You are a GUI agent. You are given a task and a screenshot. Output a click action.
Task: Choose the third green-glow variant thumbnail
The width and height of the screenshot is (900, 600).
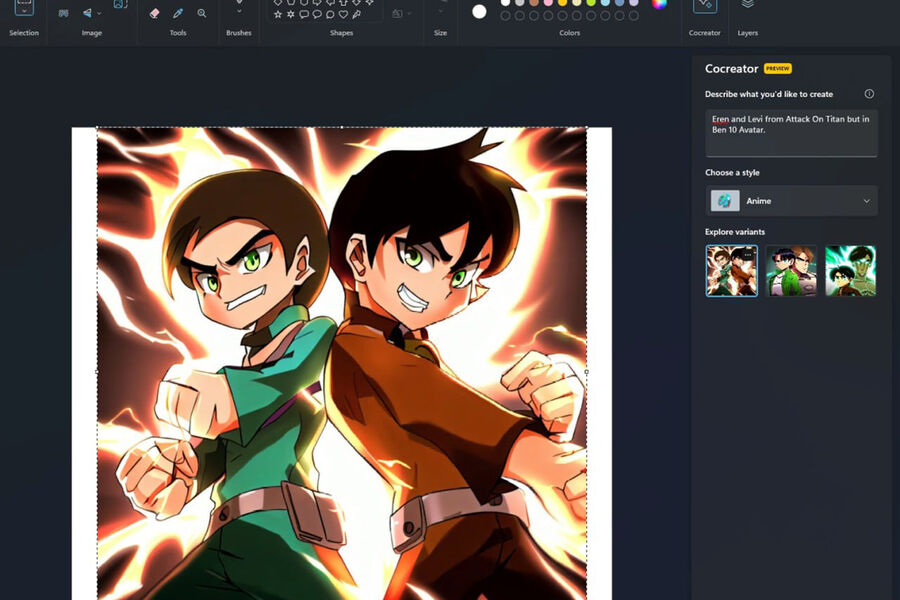point(850,271)
